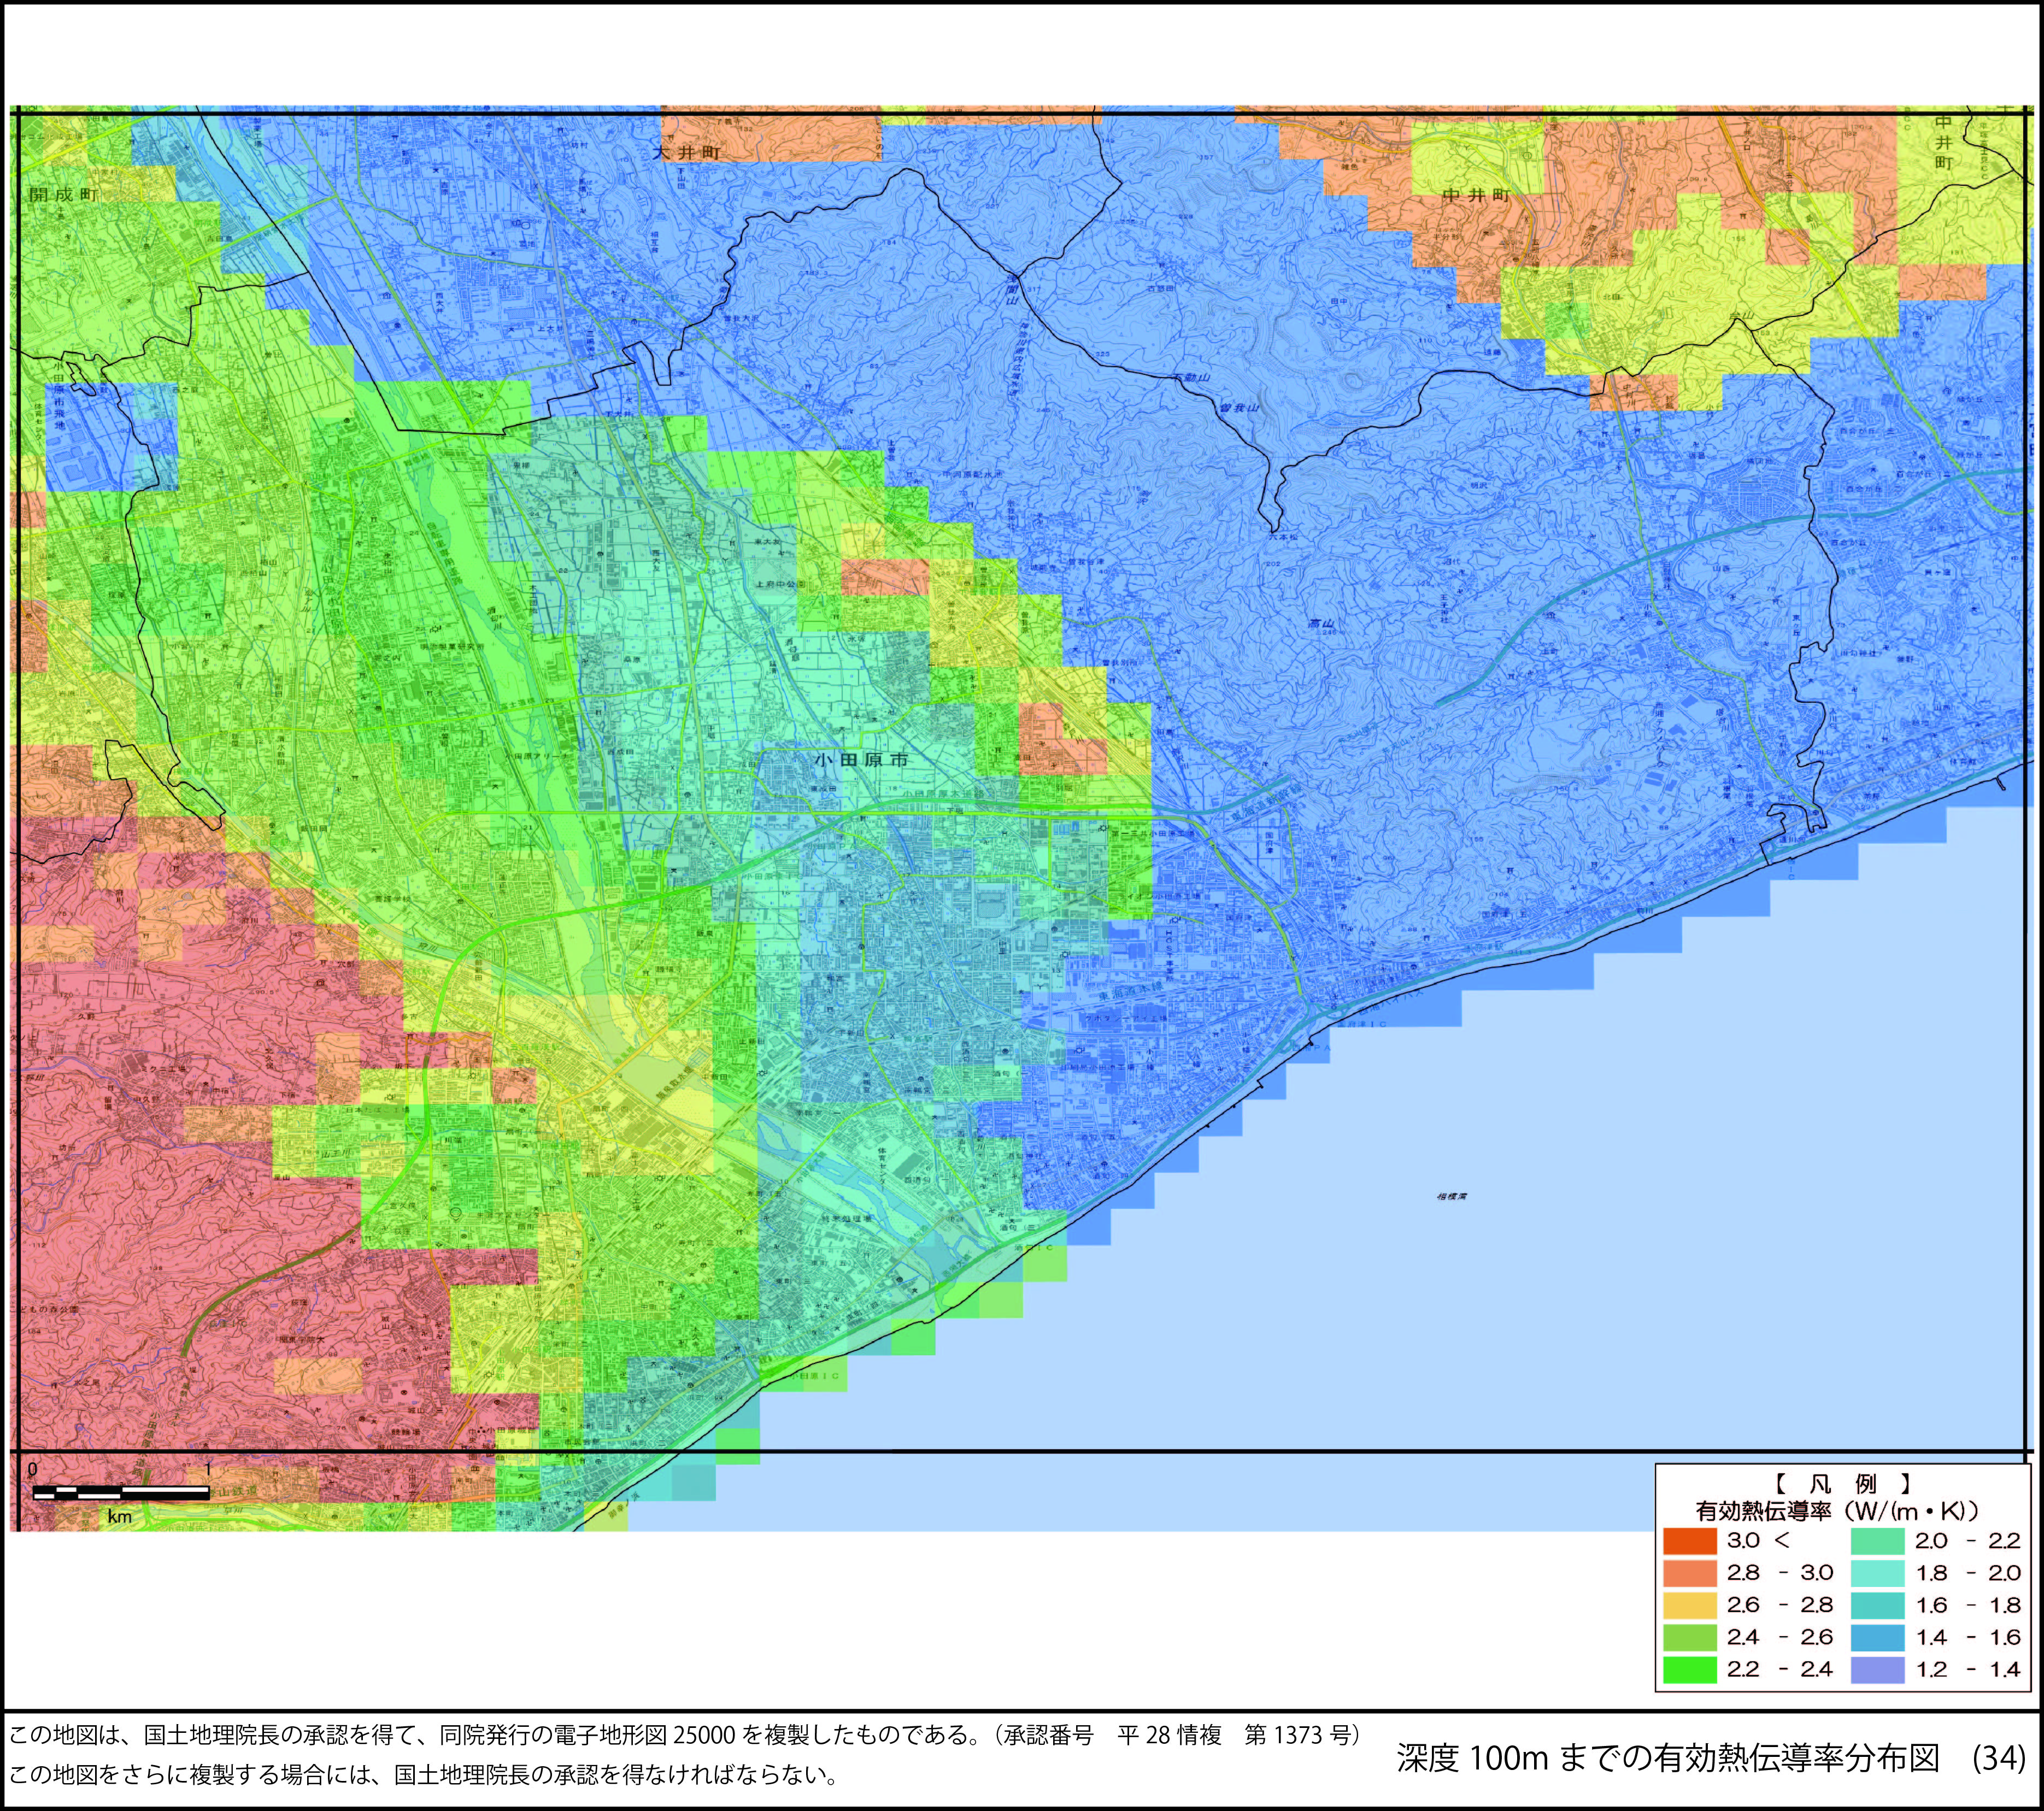Click the 深度100mまでの有効熱伝導率分布図 title text
This screenshot has height=1811, width=2044.
pyautogui.click(x=1668, y=1758)
